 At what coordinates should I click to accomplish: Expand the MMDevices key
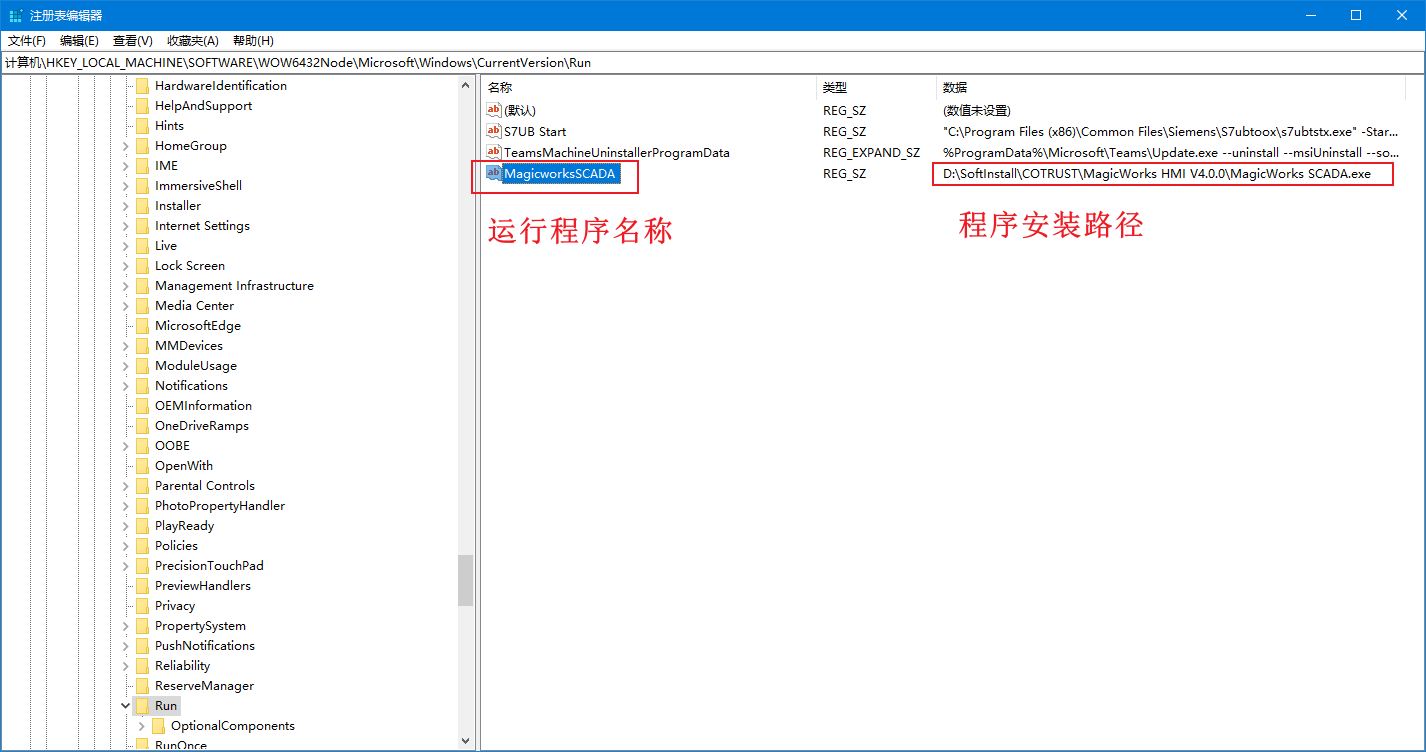tap(126, 346)
